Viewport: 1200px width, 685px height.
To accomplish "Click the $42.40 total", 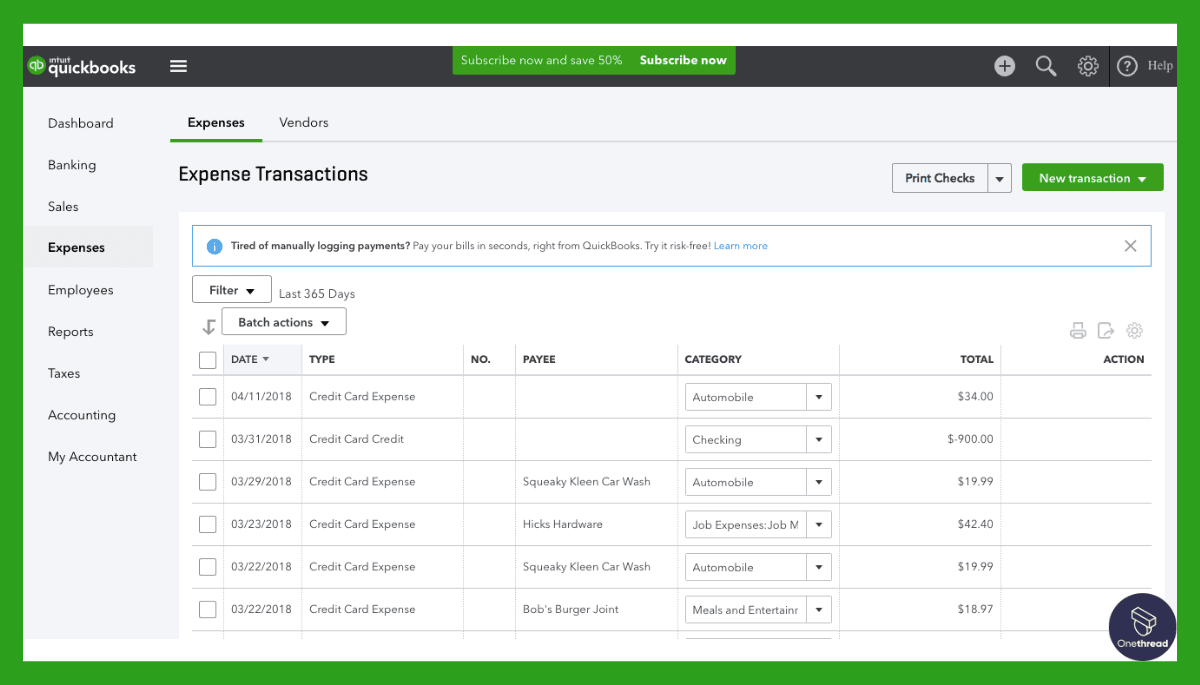I will click(975, 524).
